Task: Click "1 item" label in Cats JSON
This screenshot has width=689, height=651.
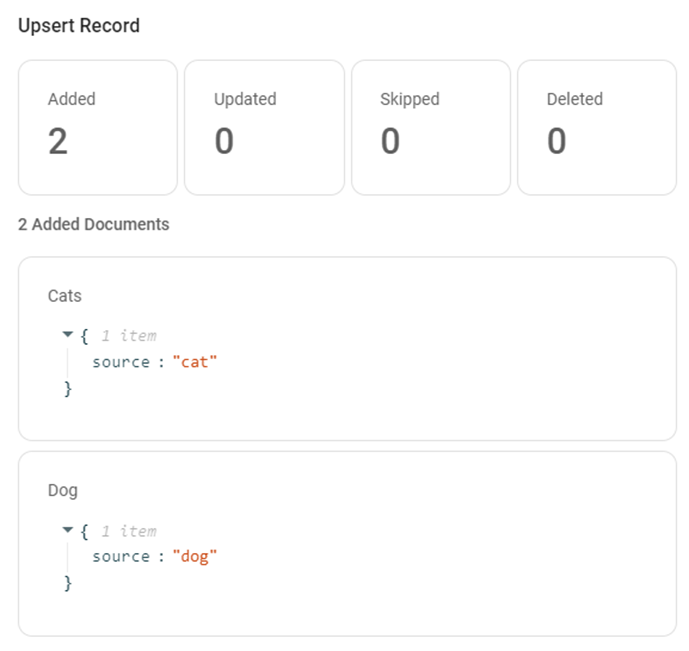Action: 129,336
